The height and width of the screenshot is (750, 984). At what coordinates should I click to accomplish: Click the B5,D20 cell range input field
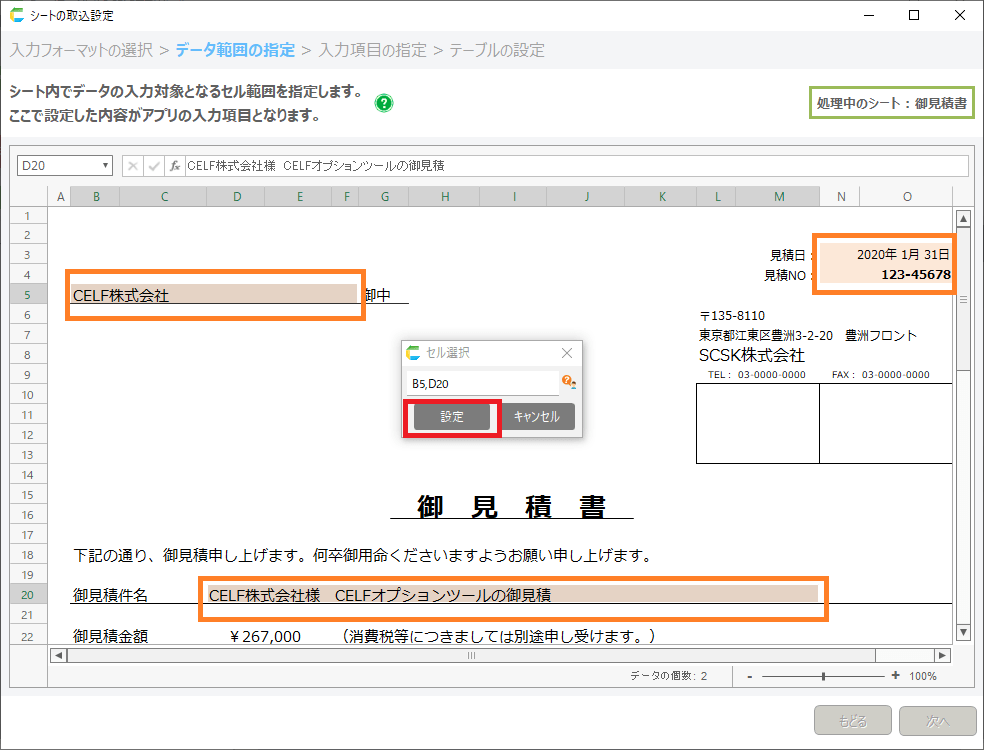[482, 383]
